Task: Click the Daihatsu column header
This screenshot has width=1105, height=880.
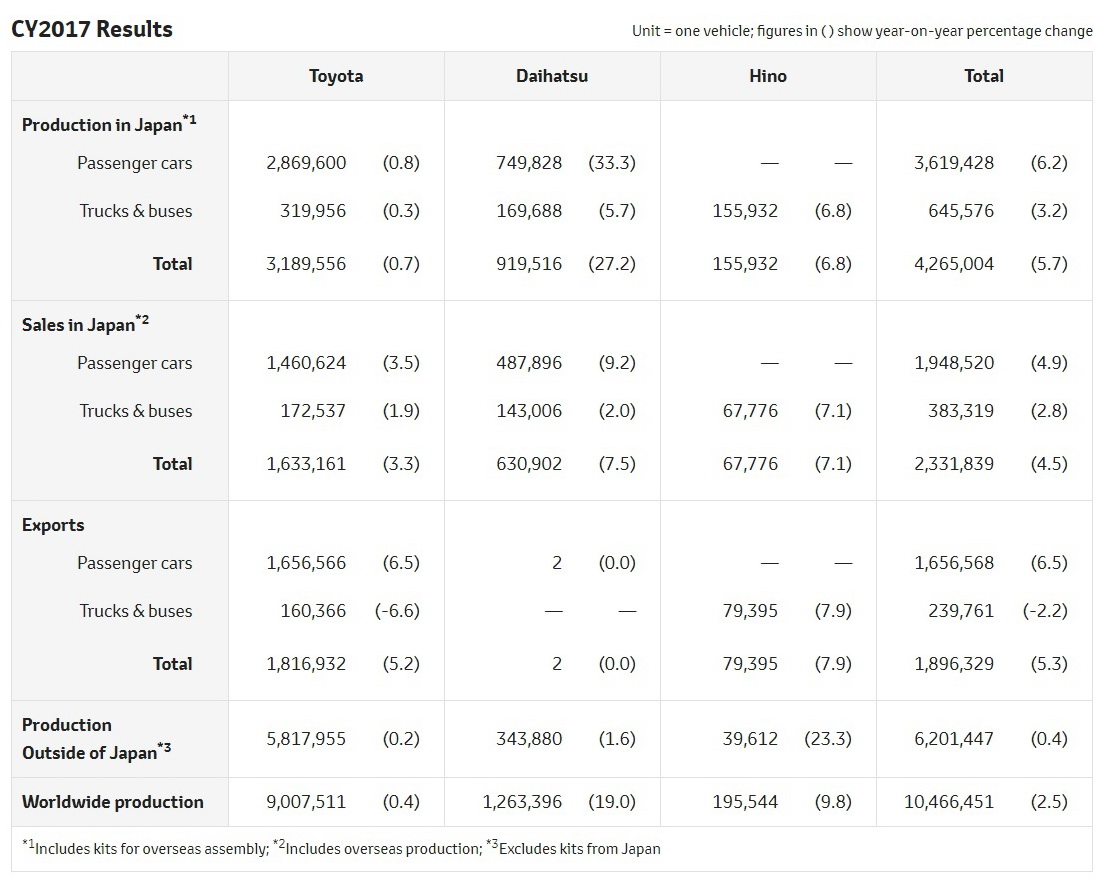Action: click(x=552, y=76)
